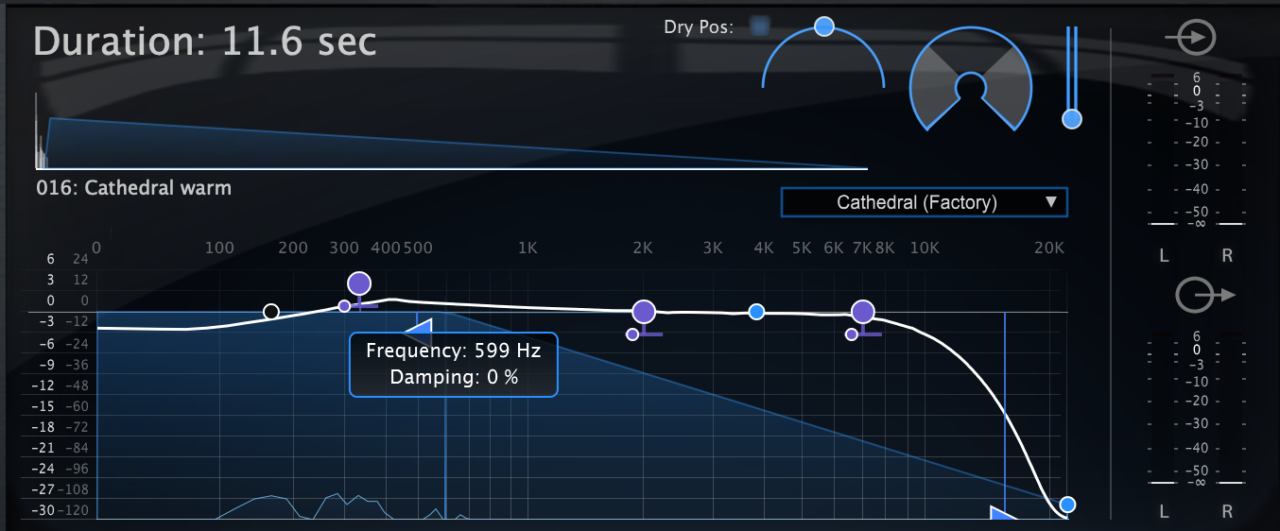Click the input meter L channel bar
Image resolution: width=1280 pixels, height=531 pixels.
[x=1164, y=150]
